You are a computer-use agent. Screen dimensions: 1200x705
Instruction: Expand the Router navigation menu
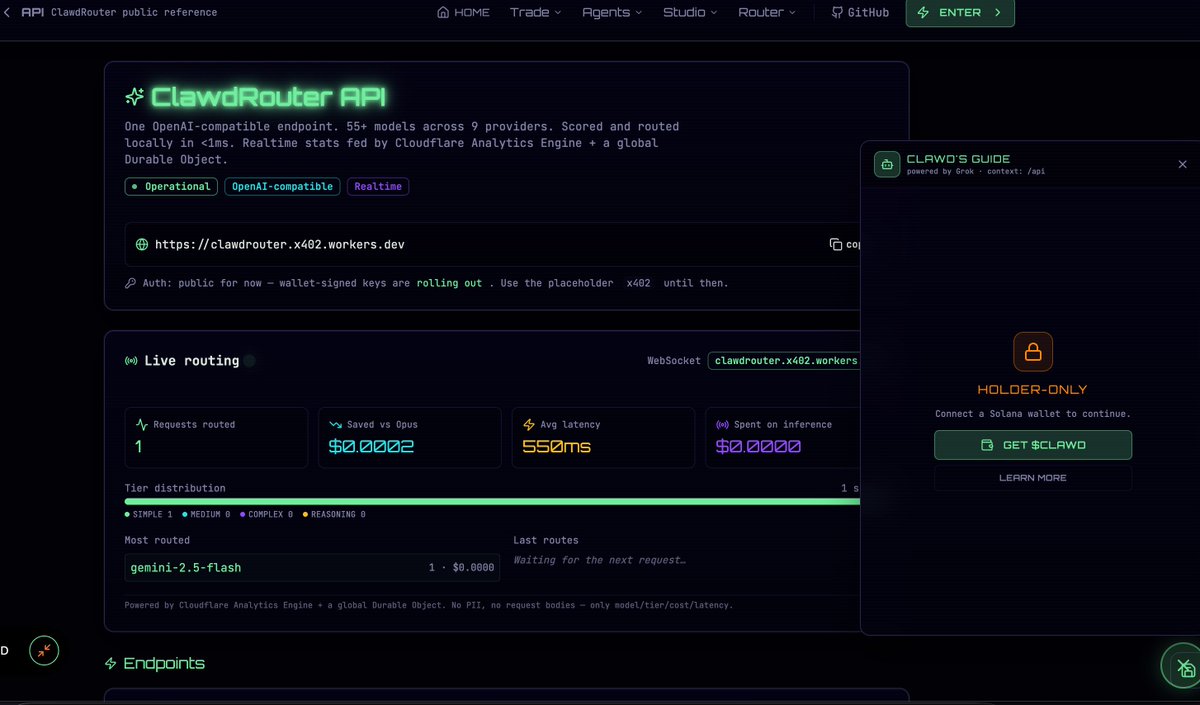[767, 13]
